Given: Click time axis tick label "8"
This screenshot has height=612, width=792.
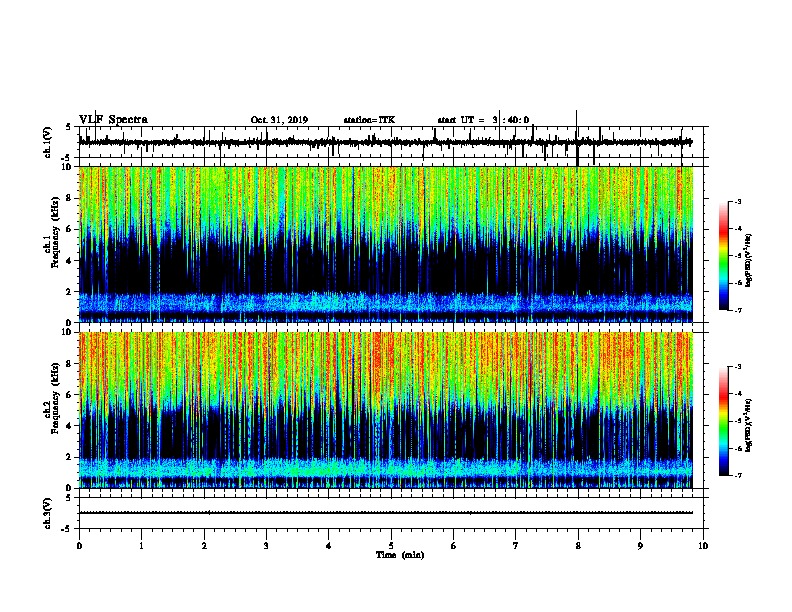Looking at the screenshot, I should pyautogui.click(x=578, y=546).
